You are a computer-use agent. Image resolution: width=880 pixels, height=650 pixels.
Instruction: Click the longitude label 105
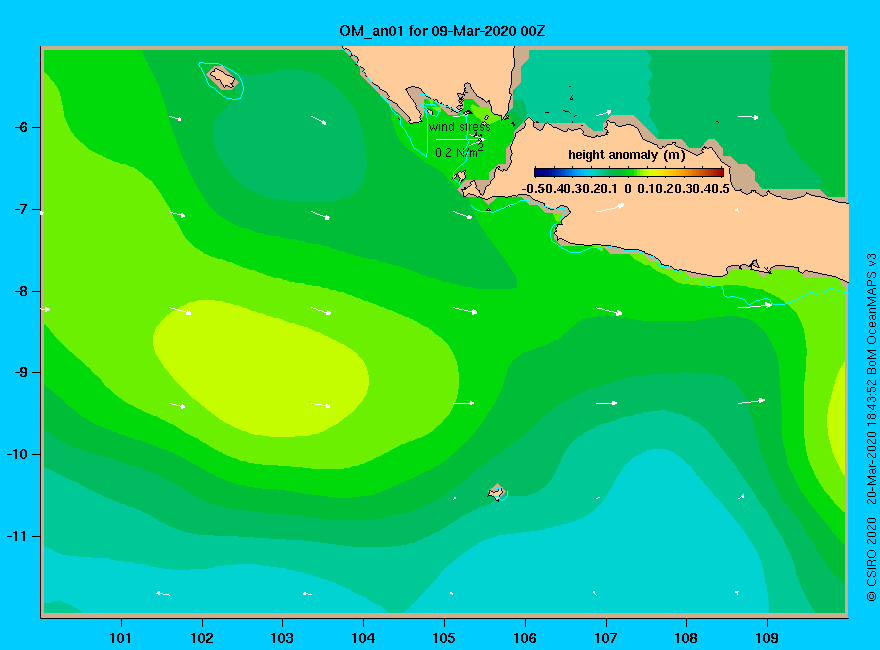coord(444,638)
